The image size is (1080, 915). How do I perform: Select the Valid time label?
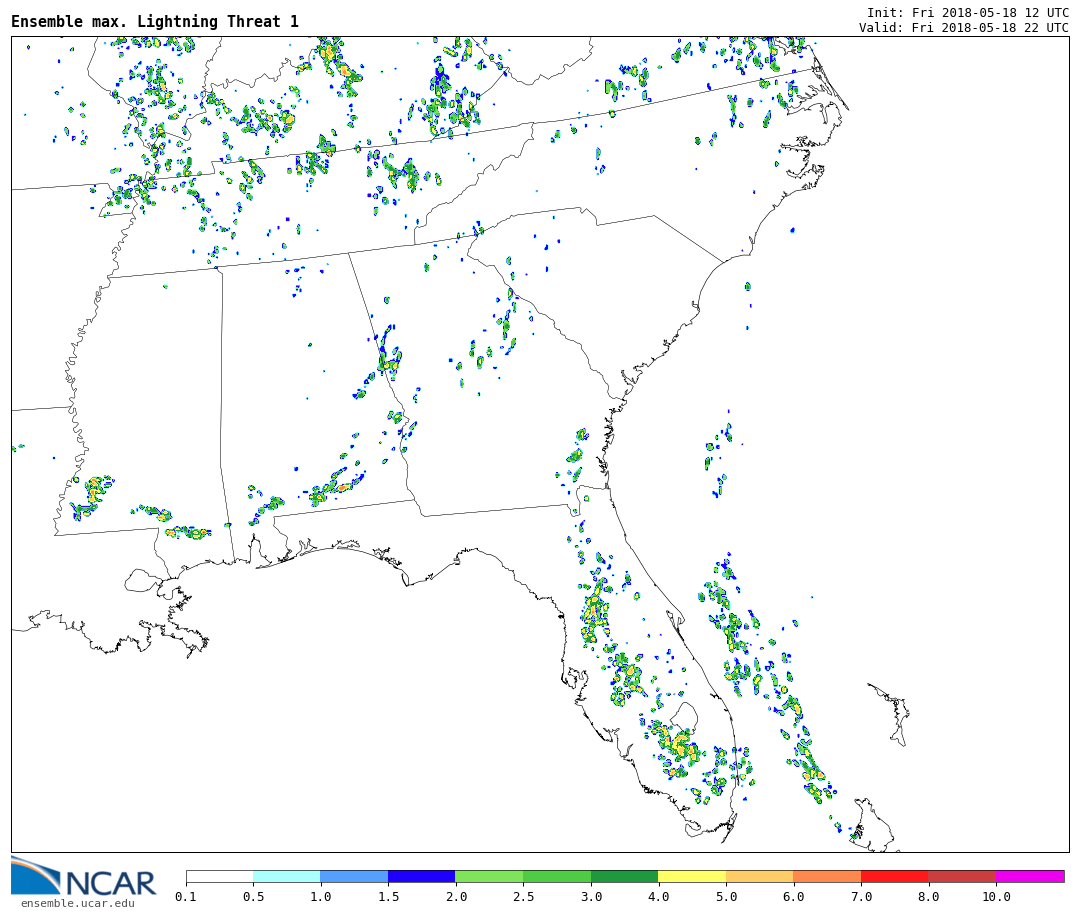pyautogui.click(x=963, y=28)
